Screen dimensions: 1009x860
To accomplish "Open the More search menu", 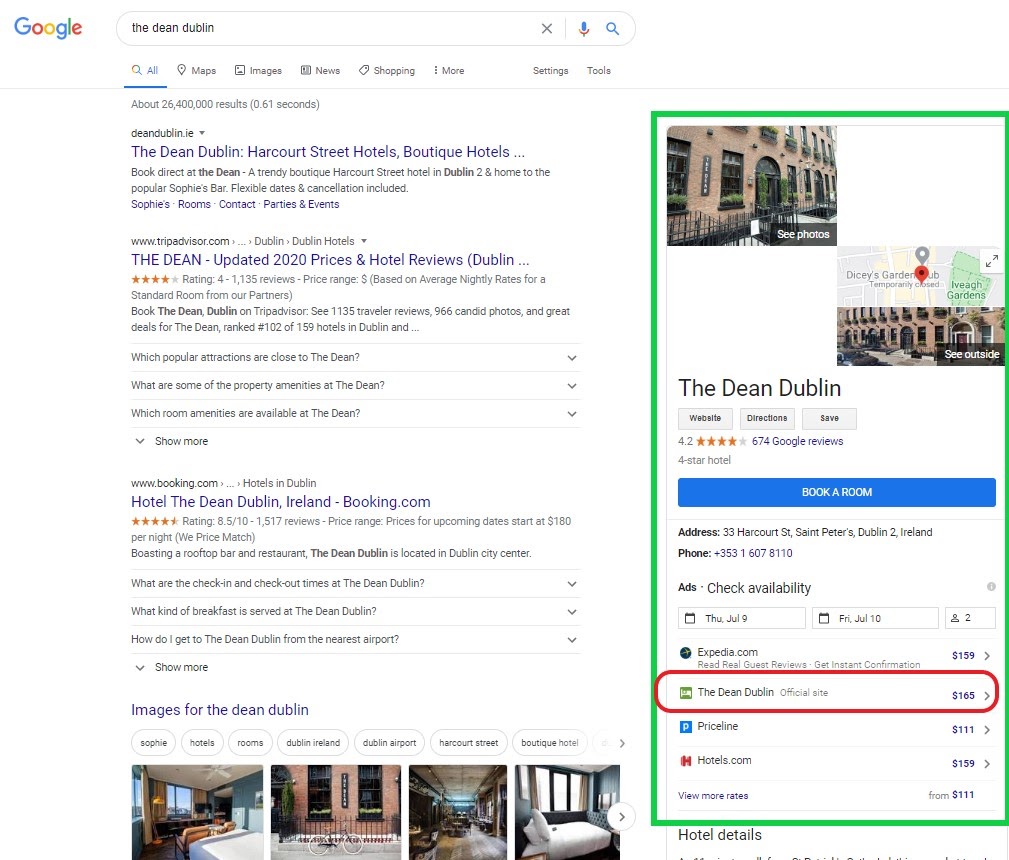I will click(x=448, y=71).
